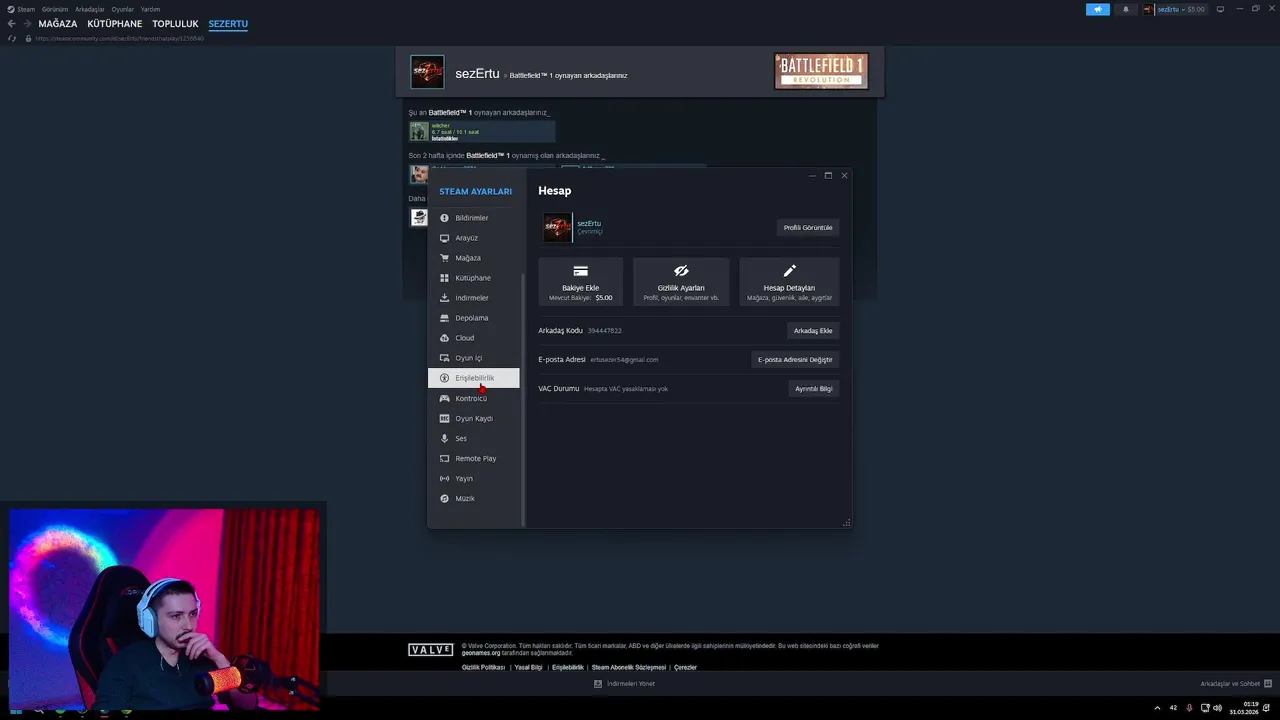
Task: Expand the system tray hidden icons chevron
Action: click(1158, 708)
